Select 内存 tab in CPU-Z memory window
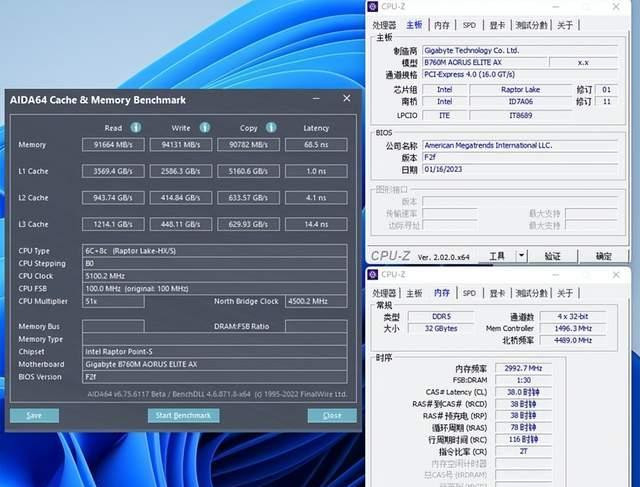This screenshot has height=487, width=640. [x=442, y=293]
